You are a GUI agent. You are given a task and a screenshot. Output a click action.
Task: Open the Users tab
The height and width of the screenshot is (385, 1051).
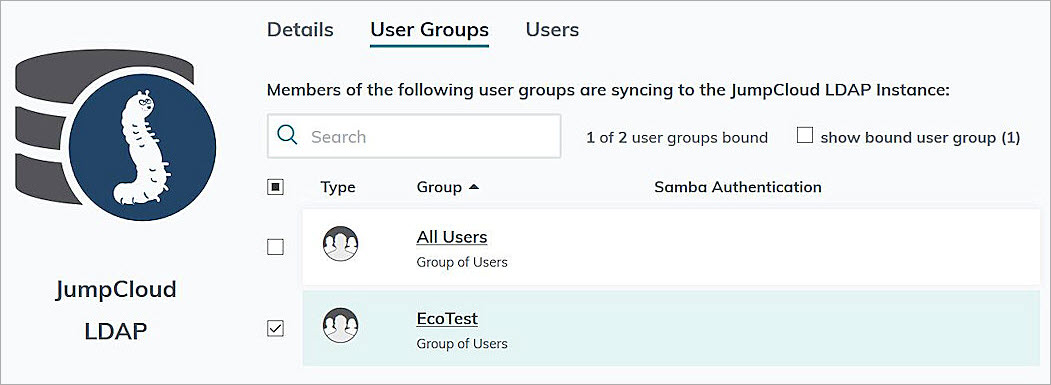pyautogui.click(x=552, y=30)
